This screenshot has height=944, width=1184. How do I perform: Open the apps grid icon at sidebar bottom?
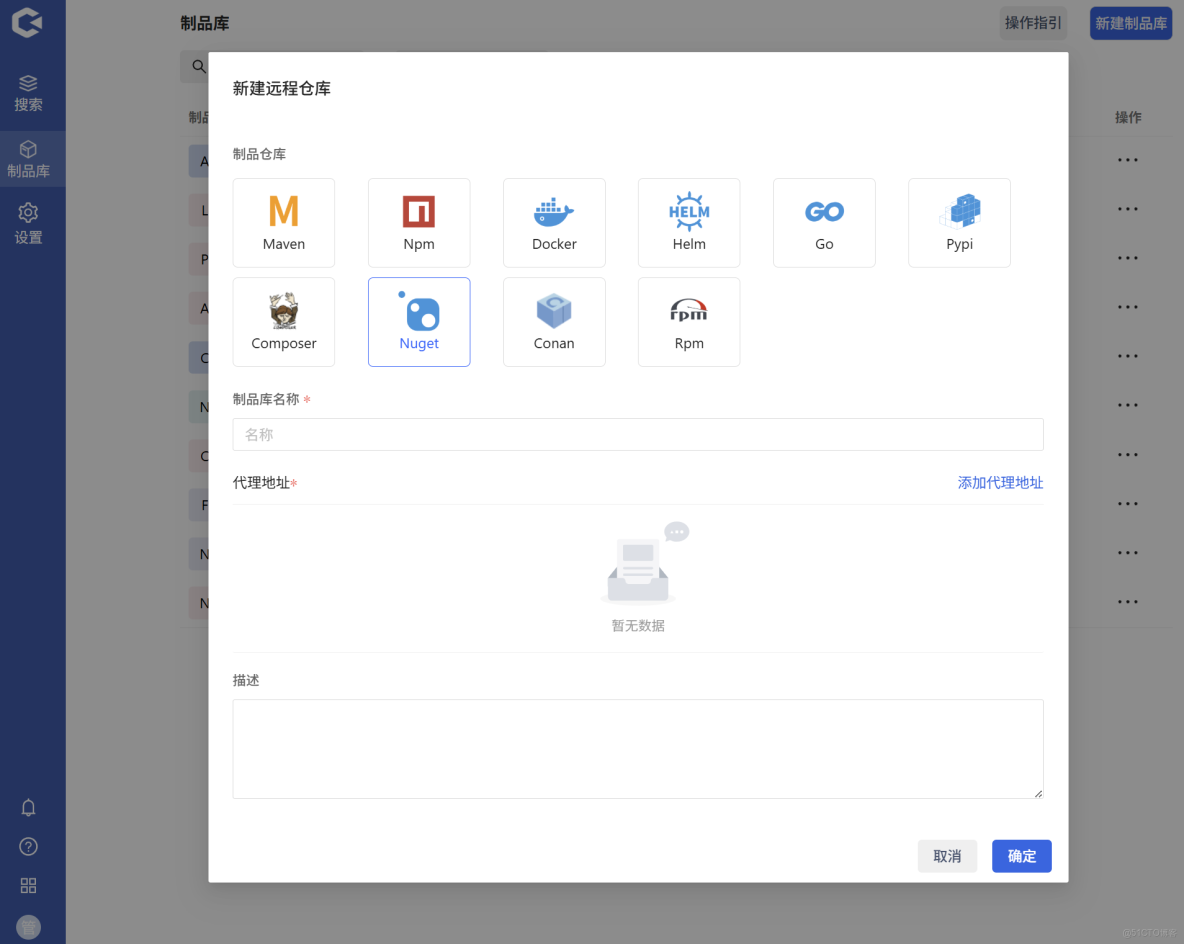pyautogui.click(x=28, y=885)
